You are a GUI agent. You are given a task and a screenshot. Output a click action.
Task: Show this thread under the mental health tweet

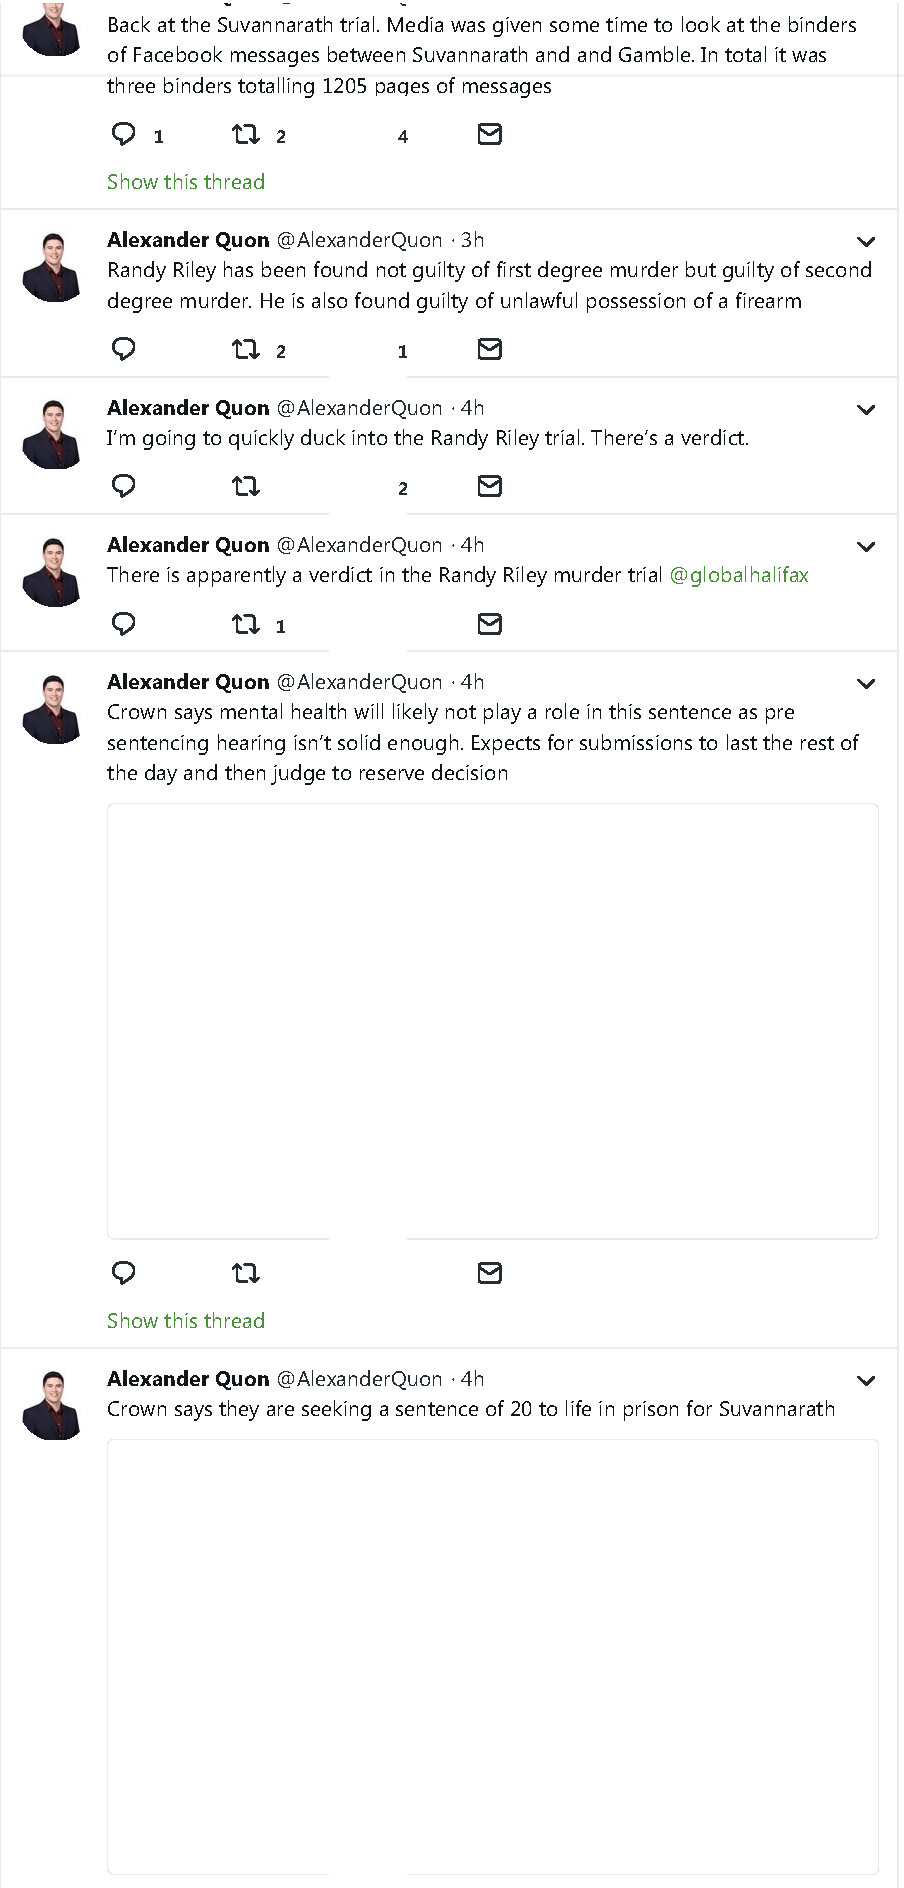186,1320
